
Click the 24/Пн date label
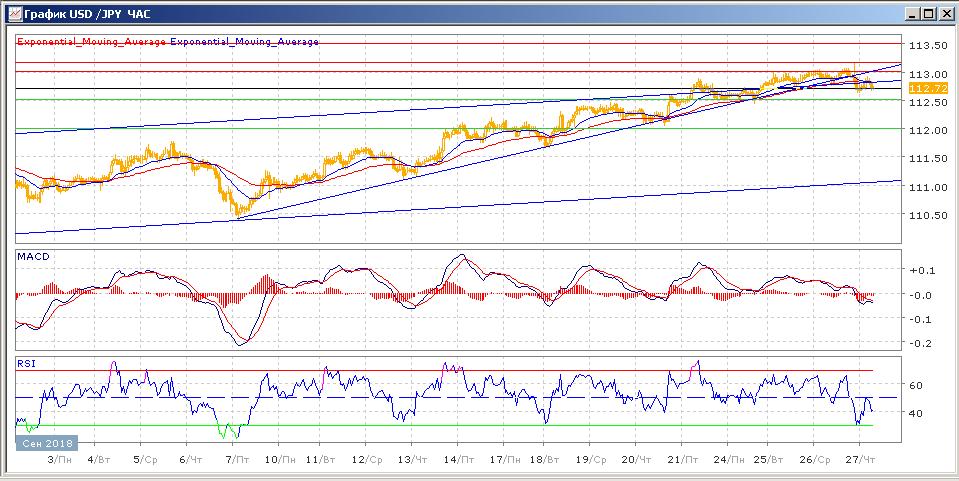click(728, 458)
